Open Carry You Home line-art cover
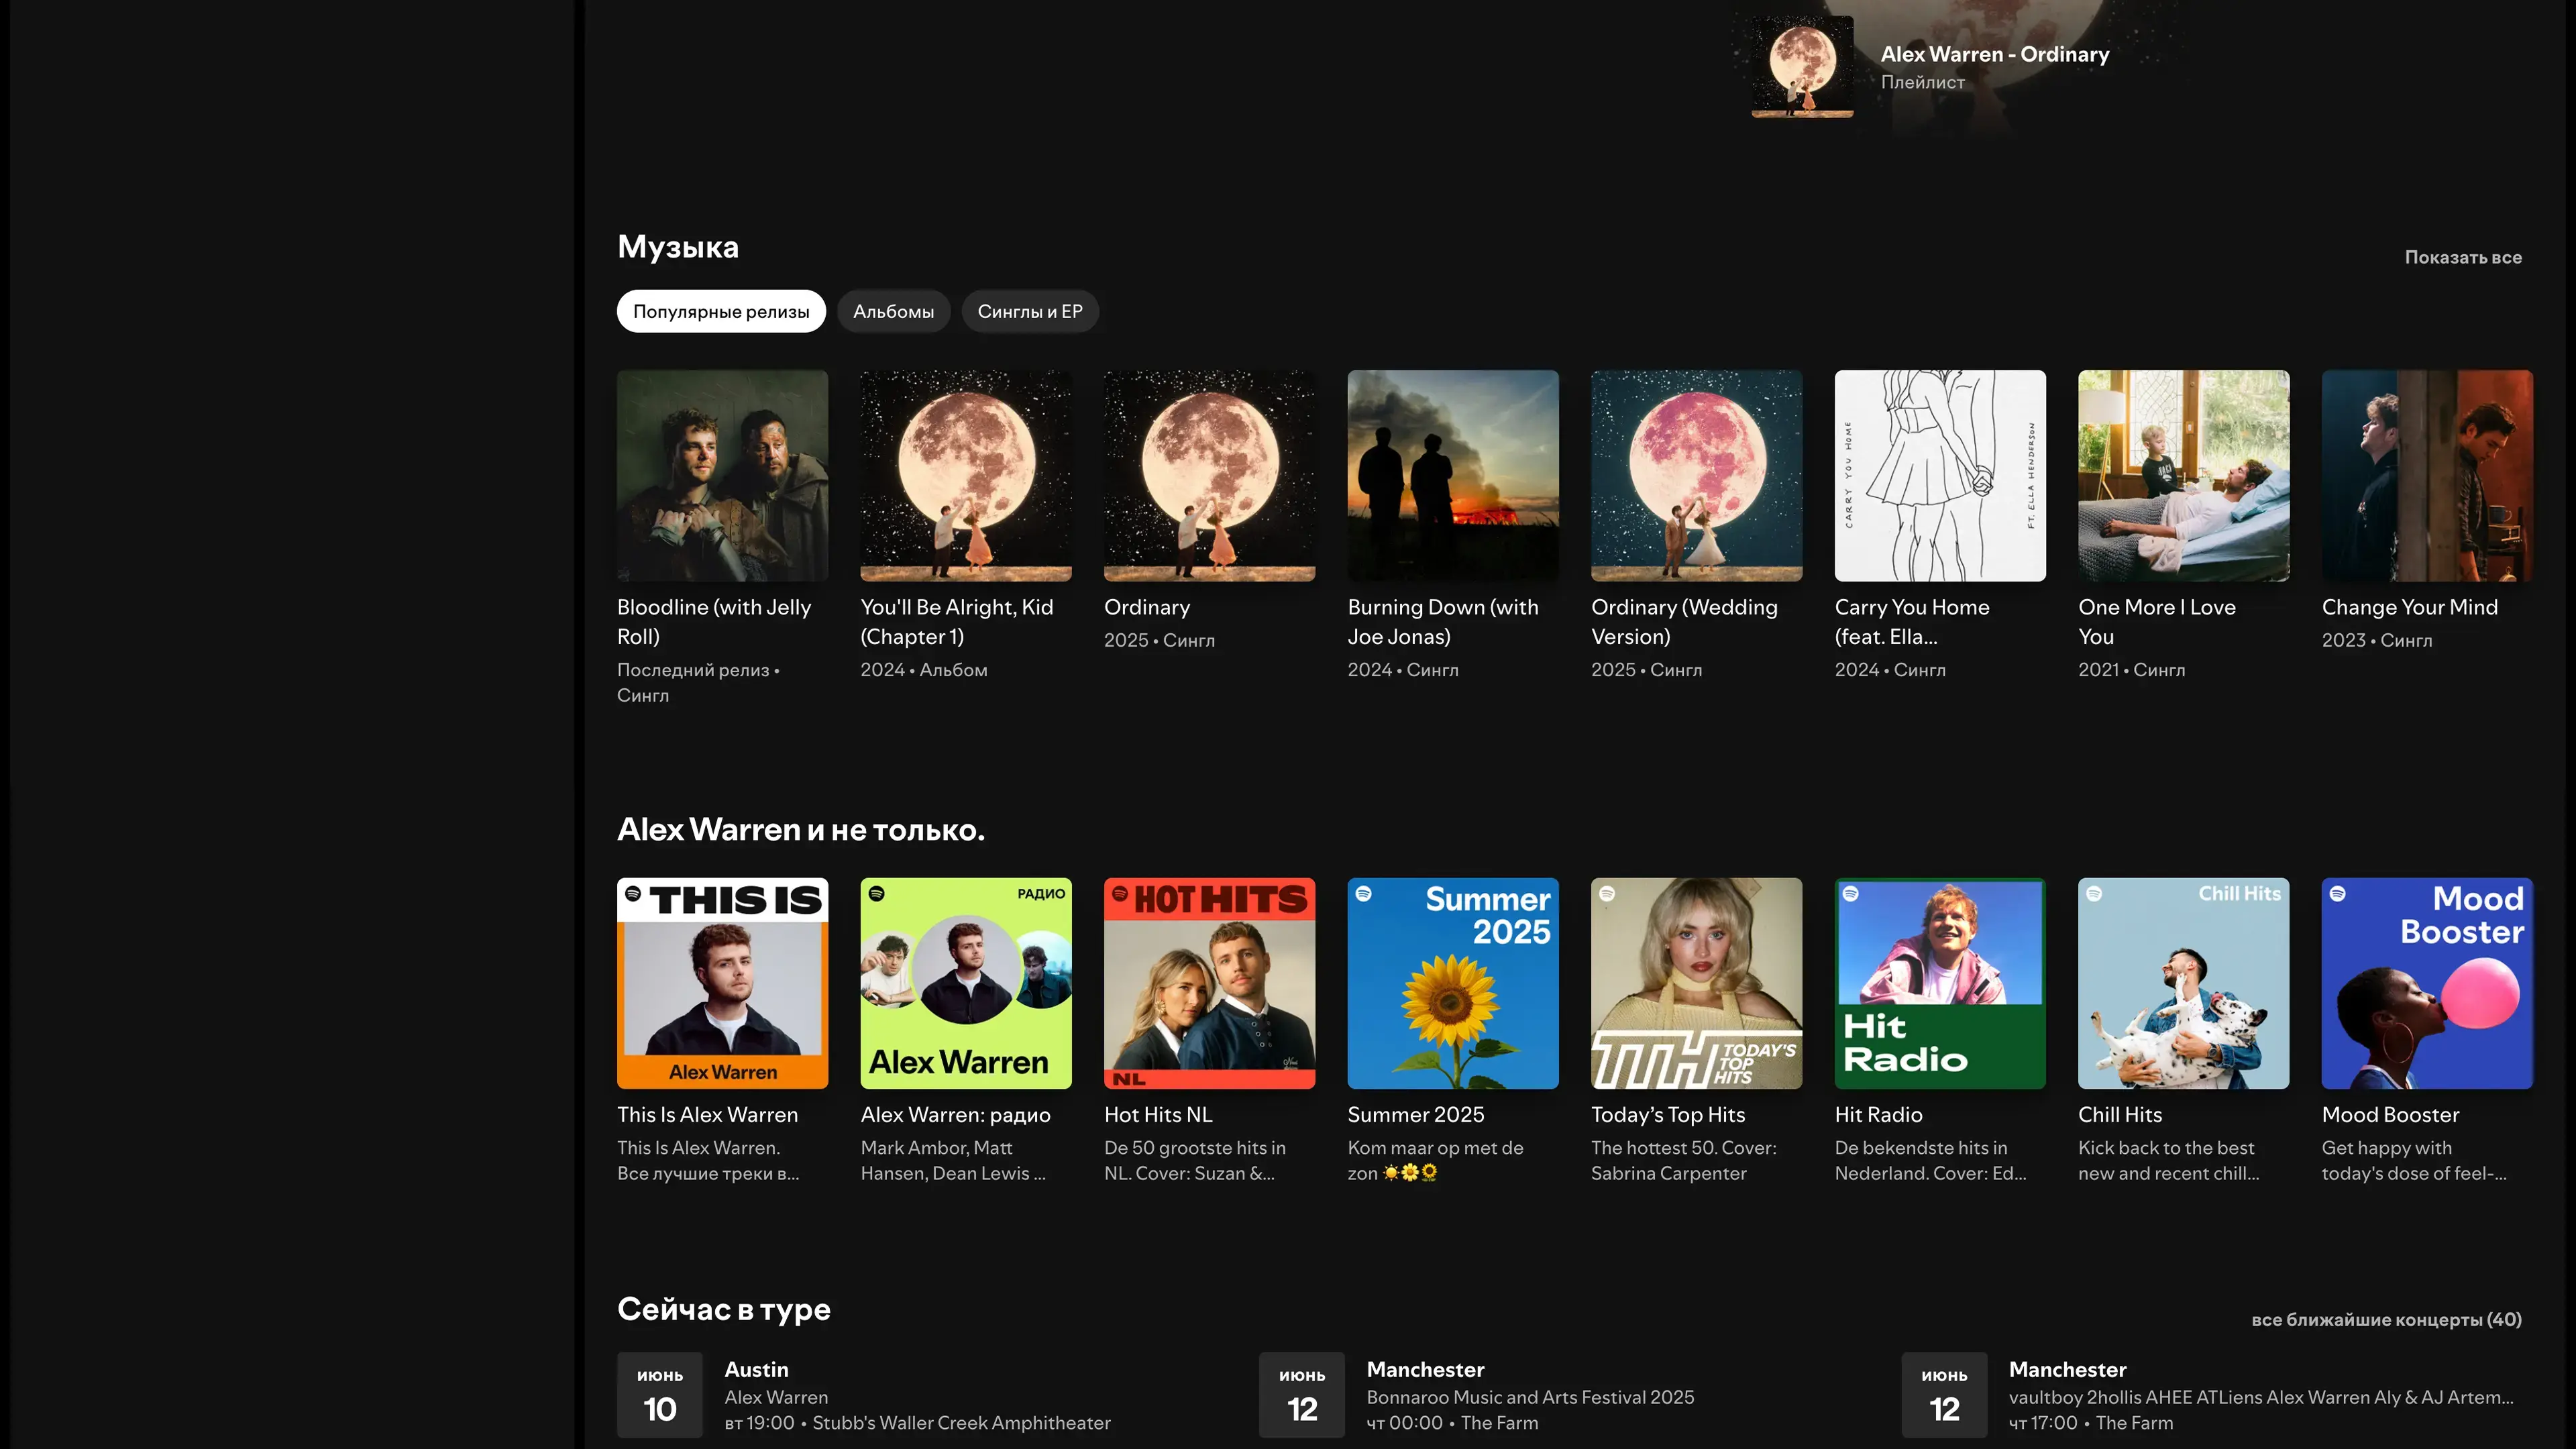 pos(1939,475)
